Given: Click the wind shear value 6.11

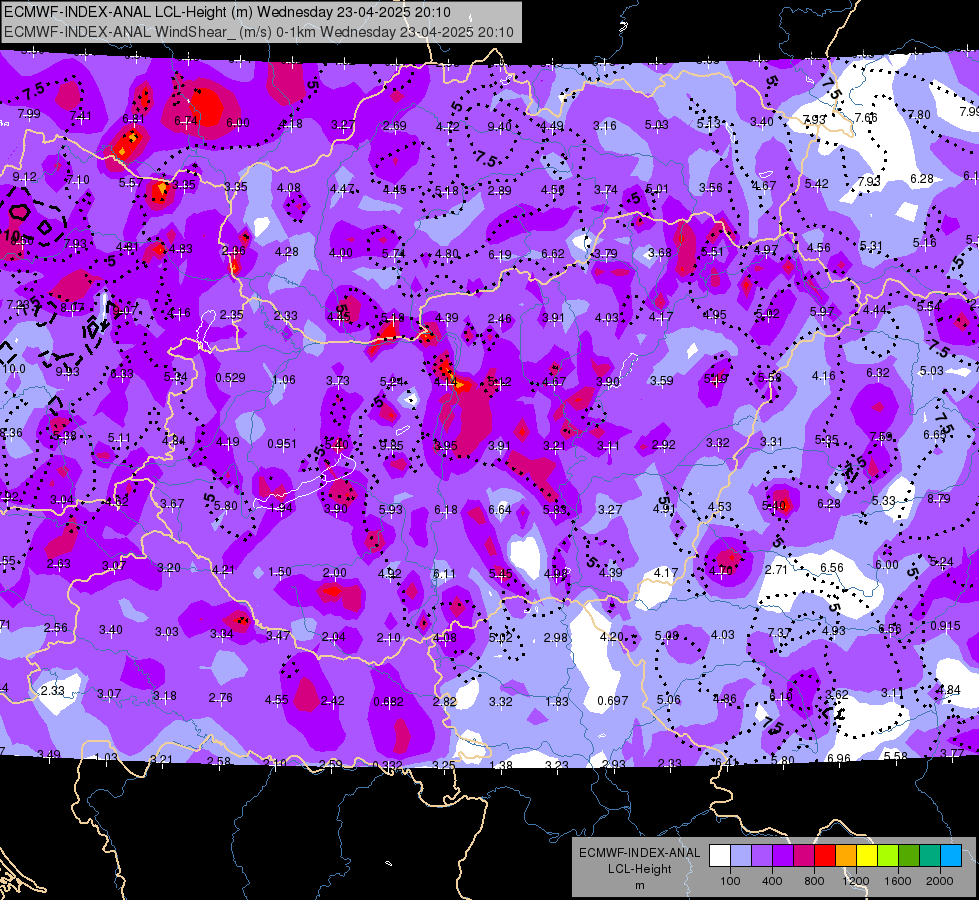Looking at the screenshot, I should pyautogui.click(x=444, y=573).
